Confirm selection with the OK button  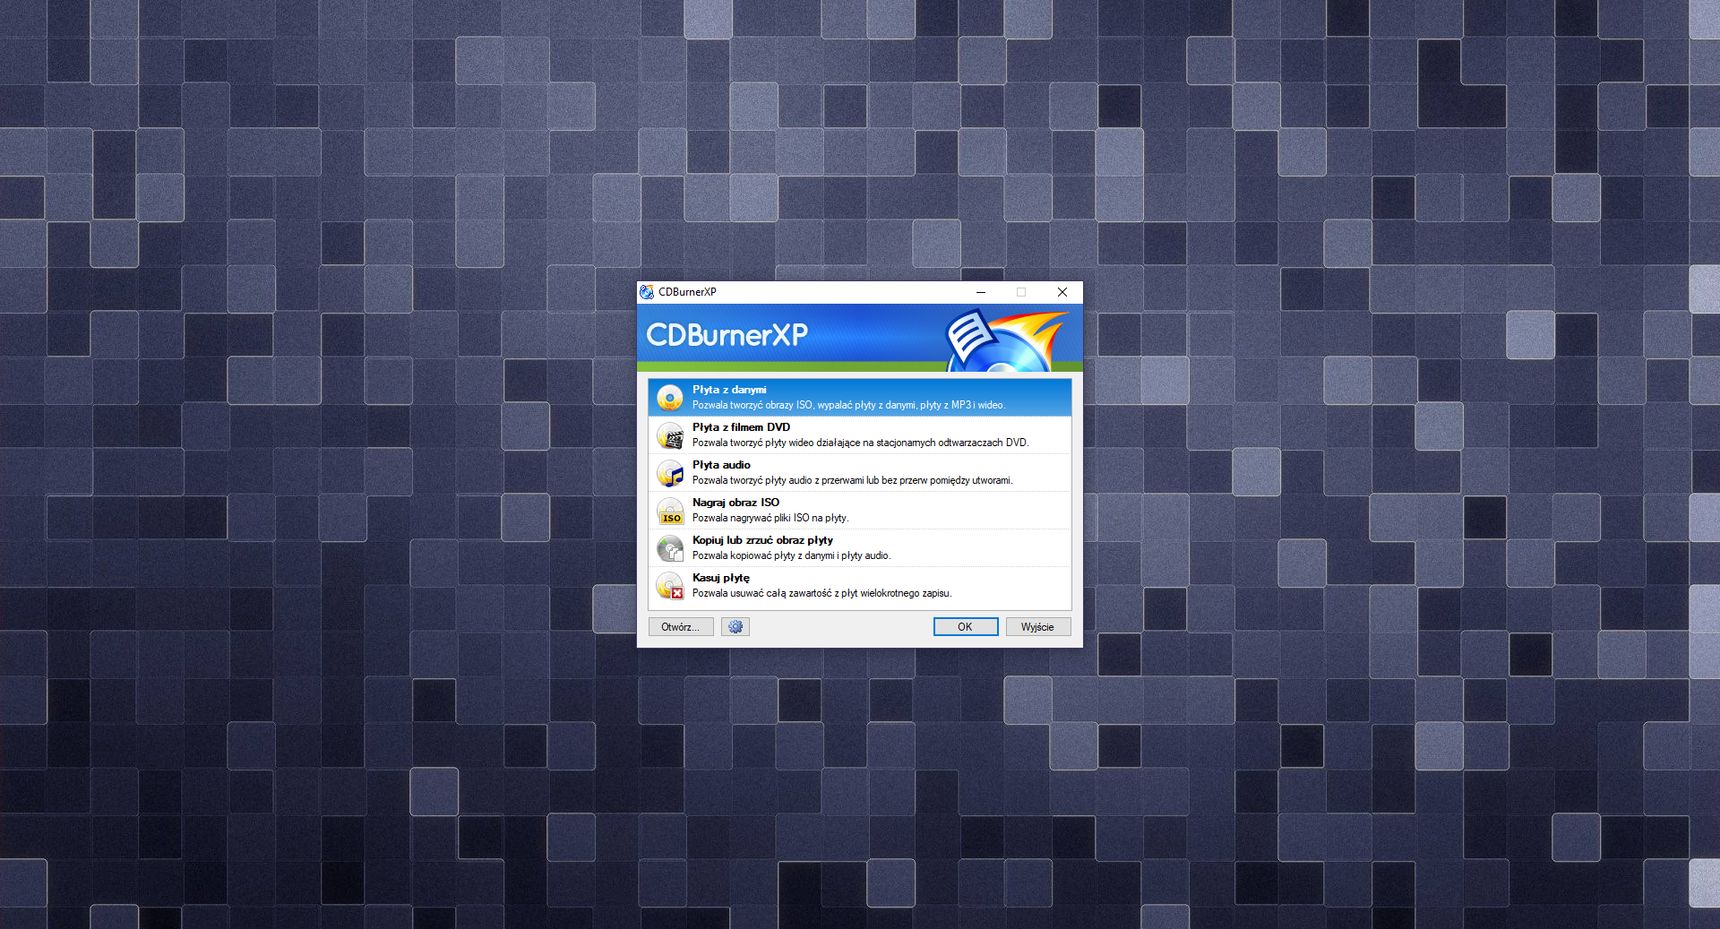[965, 627]
